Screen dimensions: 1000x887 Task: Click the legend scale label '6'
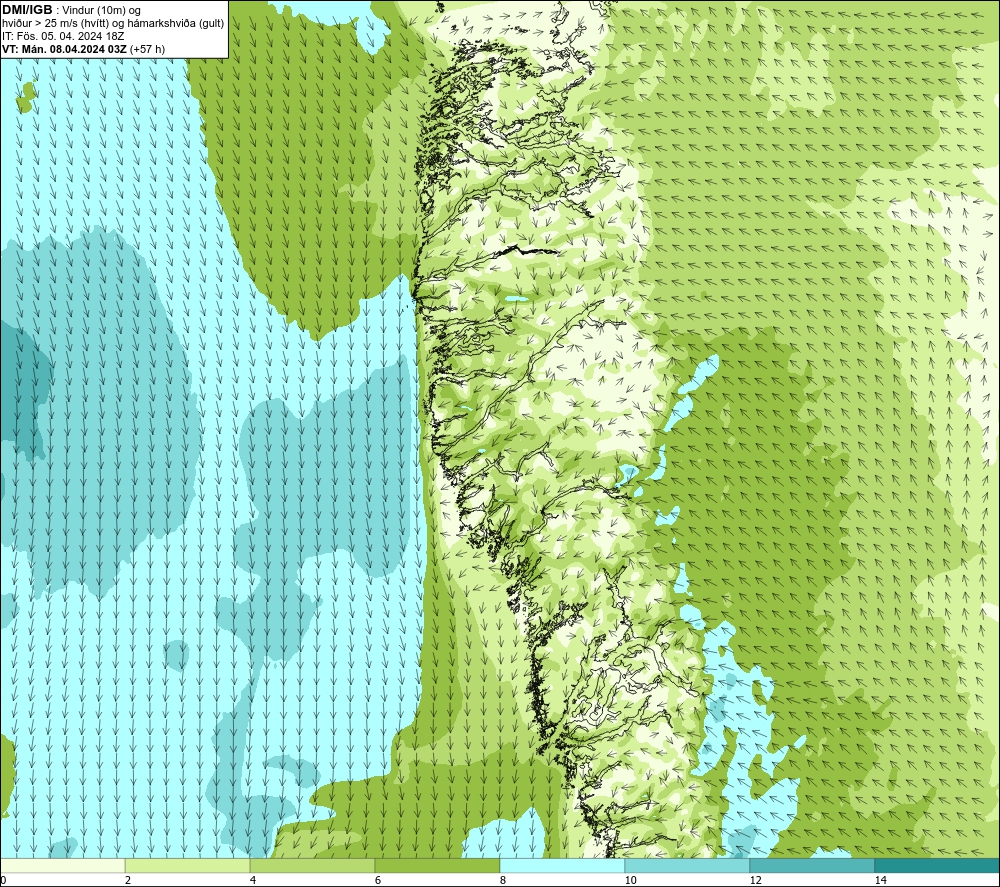[378, 880]
